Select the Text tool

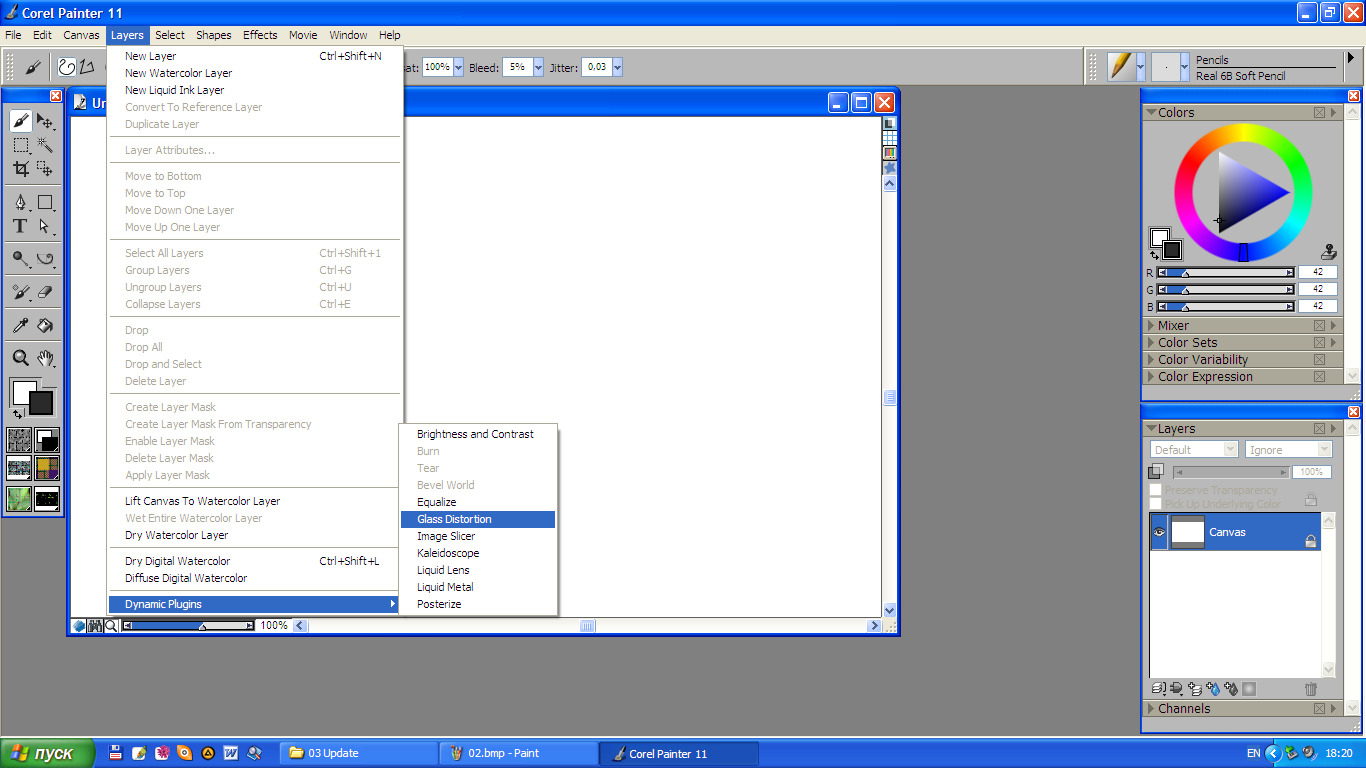tap(20, 226)
